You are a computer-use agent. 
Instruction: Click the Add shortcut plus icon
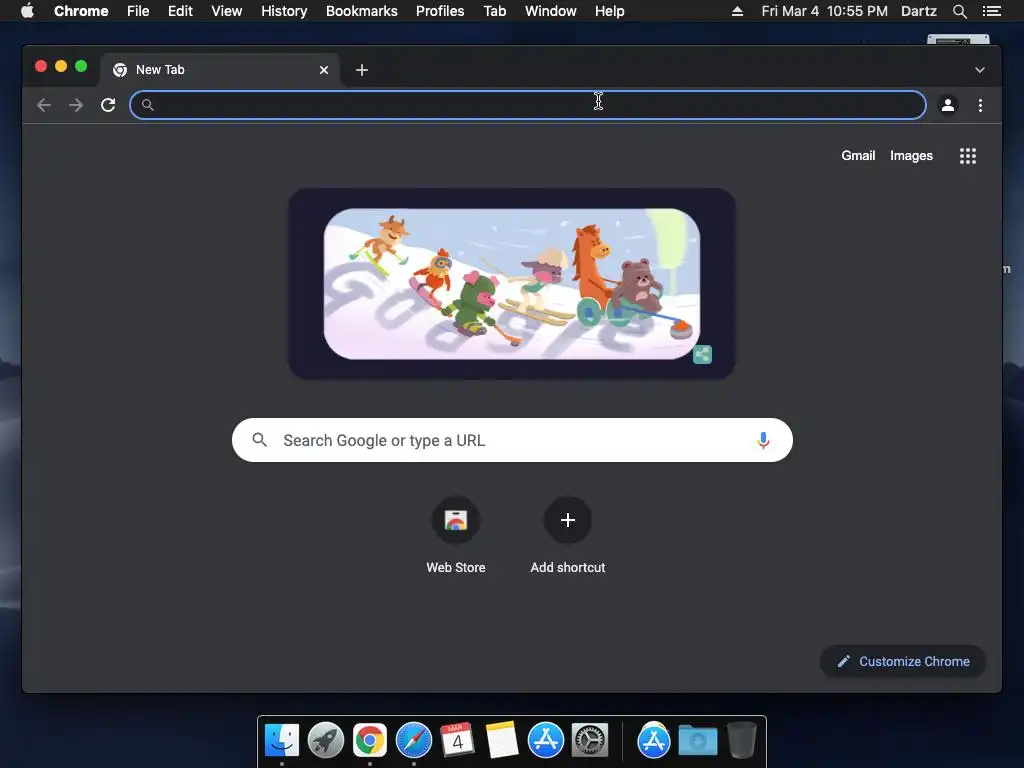point(568,520)
